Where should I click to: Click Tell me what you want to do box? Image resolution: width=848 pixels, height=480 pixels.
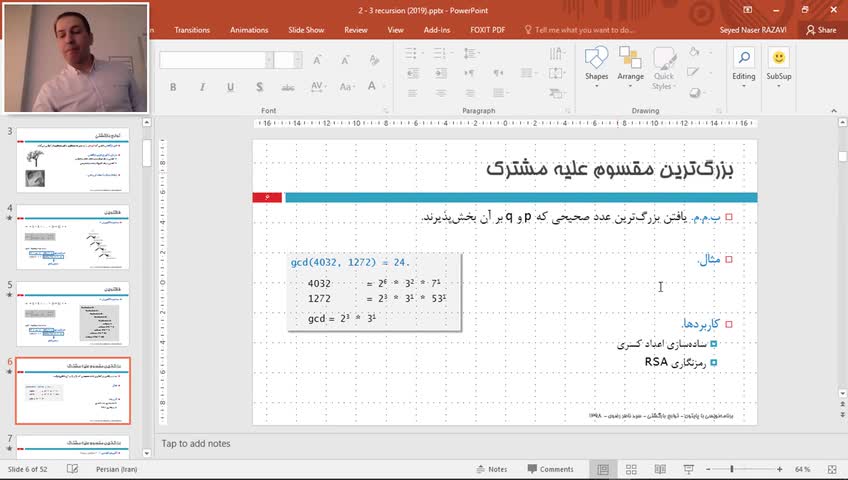click(579, 30)
